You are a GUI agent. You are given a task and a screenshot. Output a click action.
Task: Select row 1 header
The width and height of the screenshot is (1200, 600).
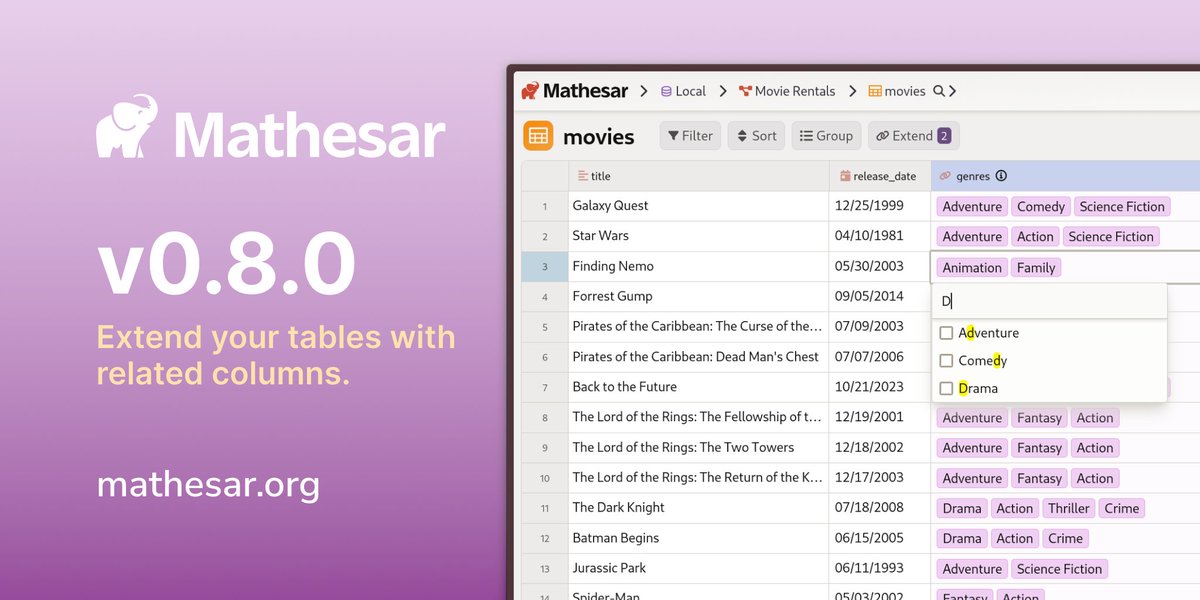coord(545,206)
